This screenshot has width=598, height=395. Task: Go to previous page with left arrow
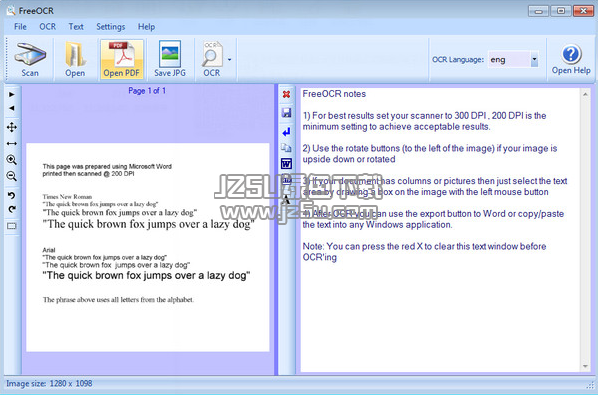pyautogui.click(x=12, y=108)
